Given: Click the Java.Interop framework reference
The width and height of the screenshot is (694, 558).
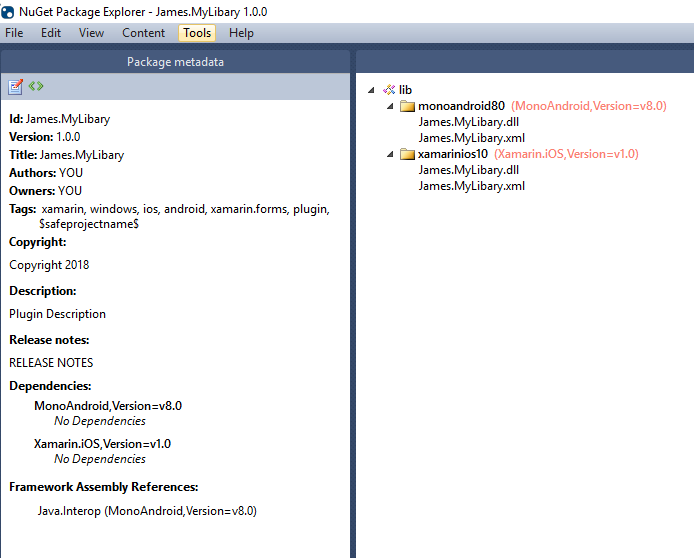Looking at the screenshot, I should (147, 511).
